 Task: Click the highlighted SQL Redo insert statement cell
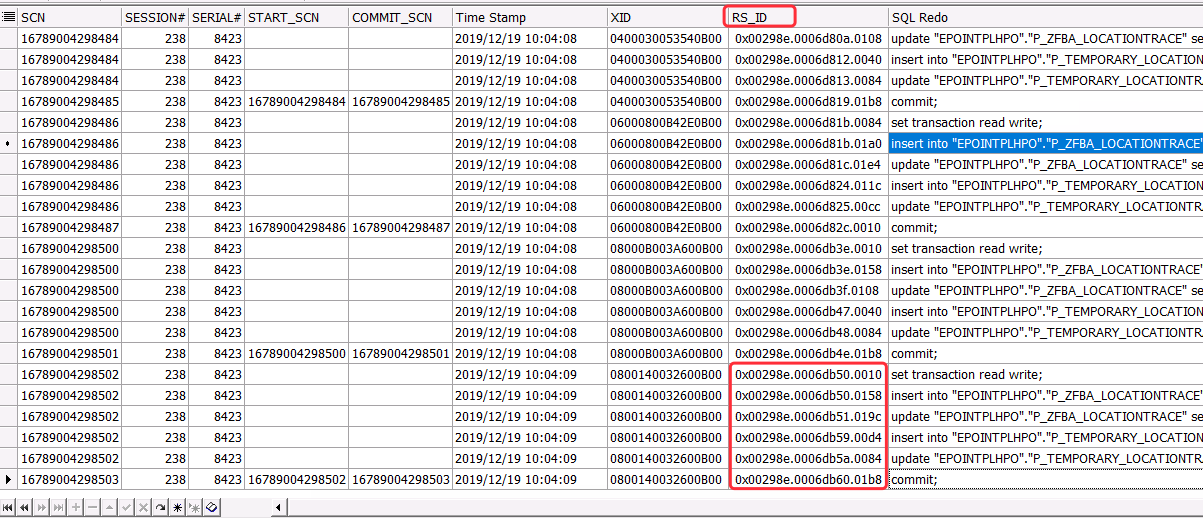(1046, 143)
